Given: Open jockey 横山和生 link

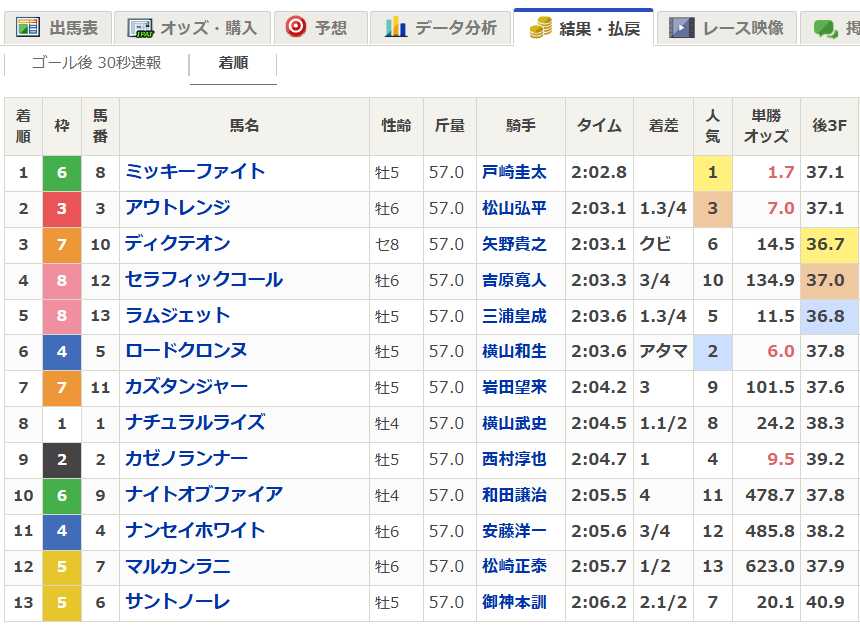Looking at the screenshot, I should [514, 352].
